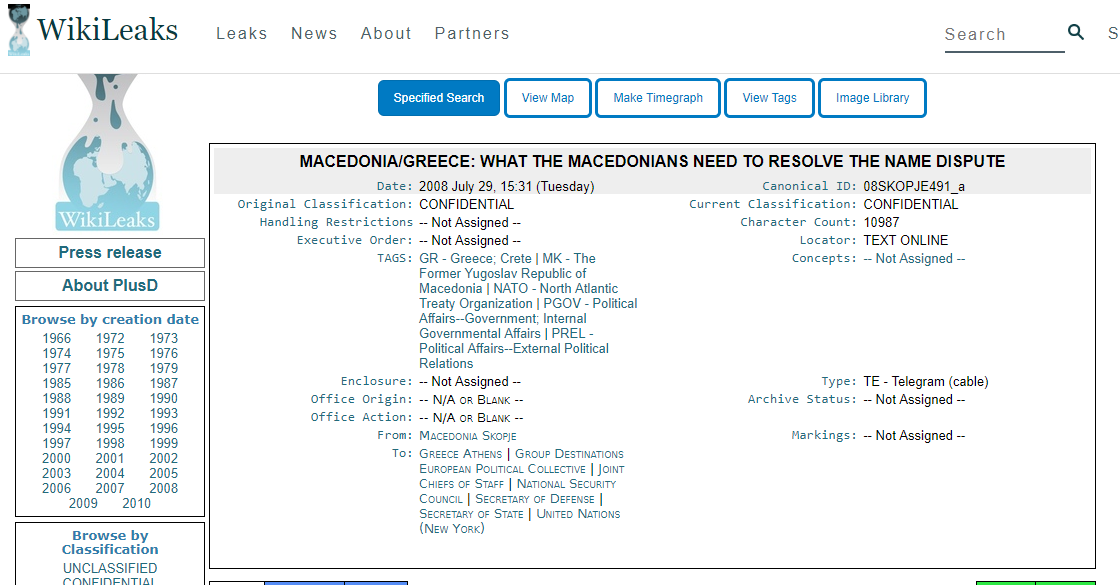1120x585 pixels.
Task: Click the Make Timegraph button
Action: click(x=658, y=98)
